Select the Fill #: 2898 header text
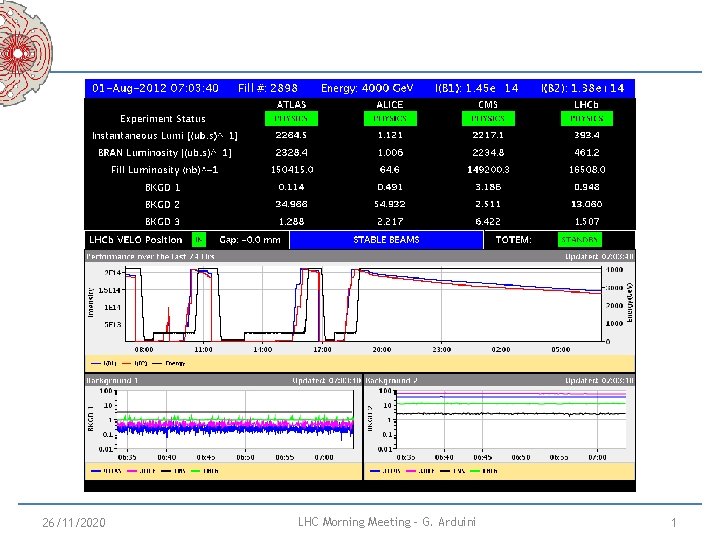The height and width of the screenshot is (540, 720). (x=268, y=88)
